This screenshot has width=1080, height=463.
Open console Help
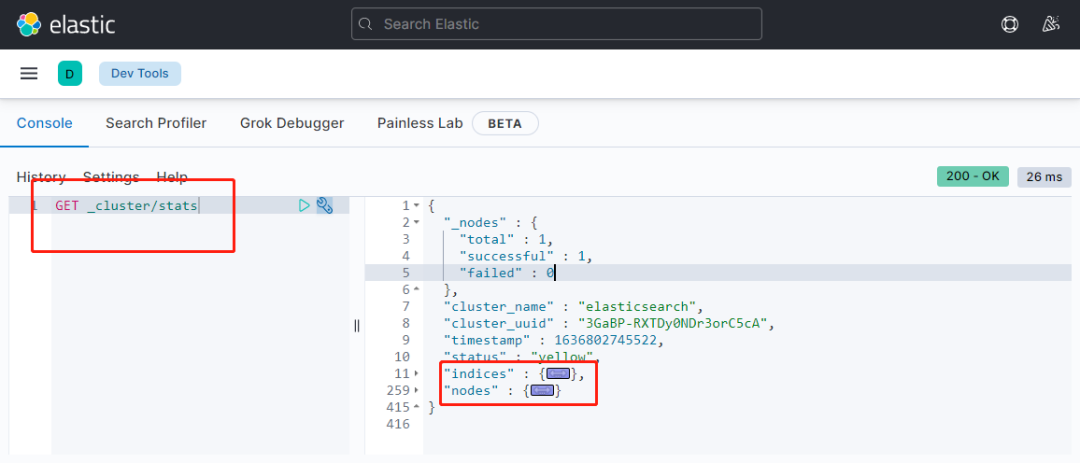172,177
